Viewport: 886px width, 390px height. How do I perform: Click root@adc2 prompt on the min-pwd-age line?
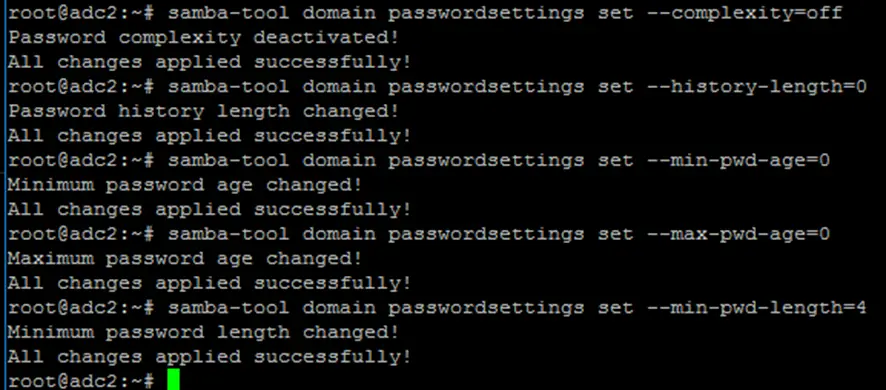point(81,161)
